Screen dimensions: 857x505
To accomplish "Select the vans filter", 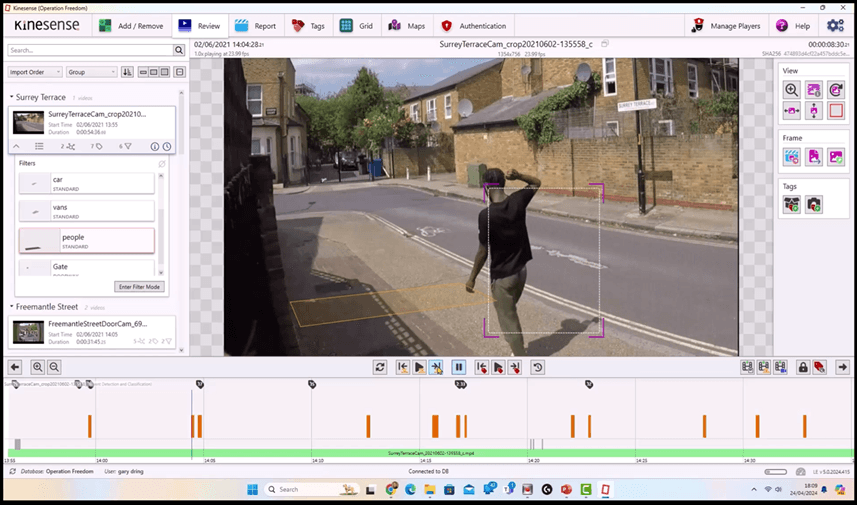I will (87, 212).
